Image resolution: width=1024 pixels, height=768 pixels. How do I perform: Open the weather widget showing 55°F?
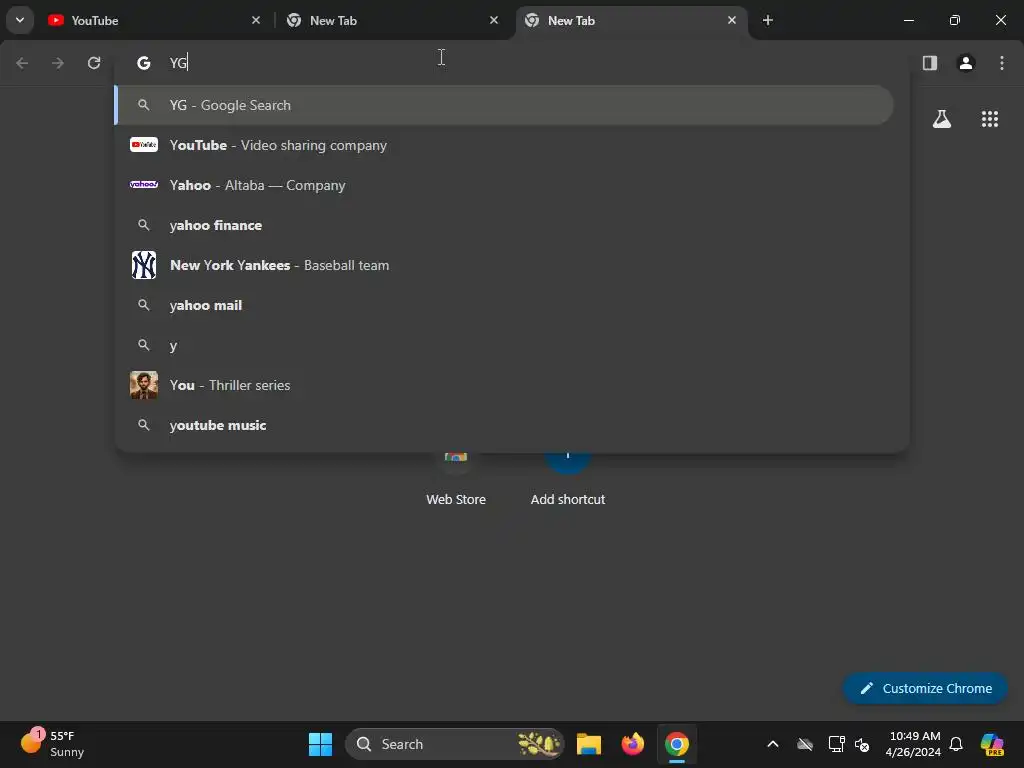52,744
